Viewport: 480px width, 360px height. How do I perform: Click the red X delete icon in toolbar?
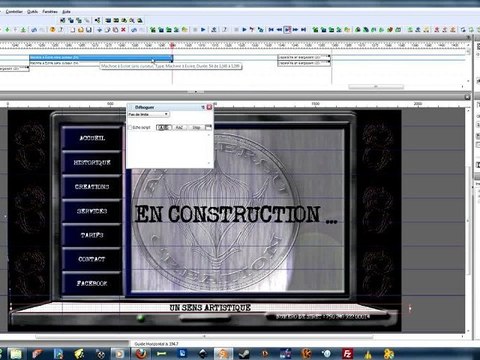[123, 30]
